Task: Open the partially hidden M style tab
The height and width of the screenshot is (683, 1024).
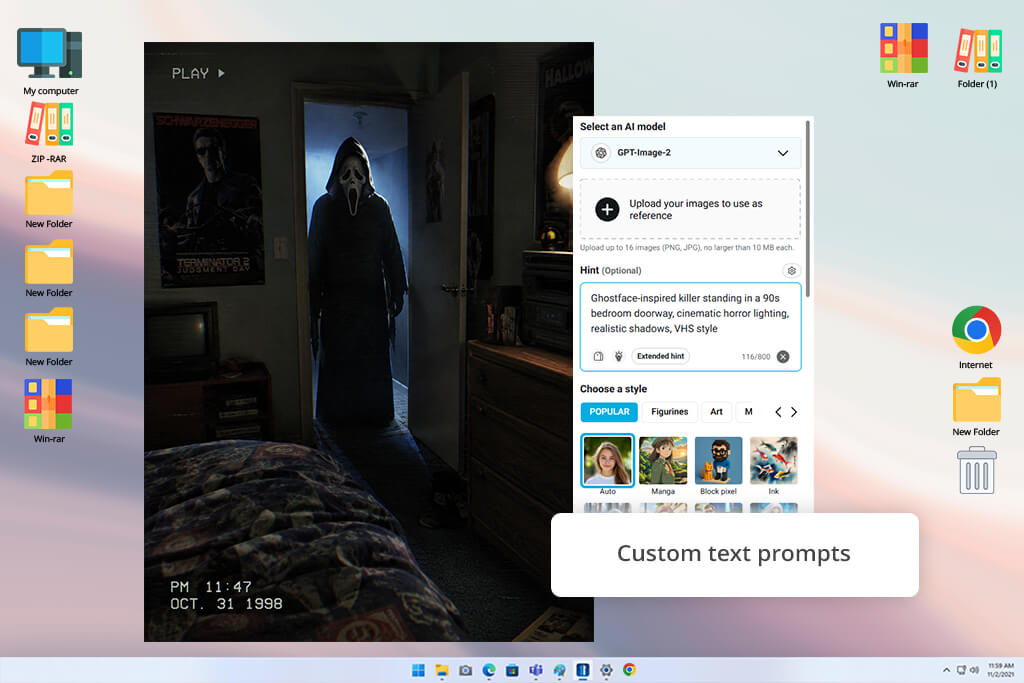Action: point(748,411)
